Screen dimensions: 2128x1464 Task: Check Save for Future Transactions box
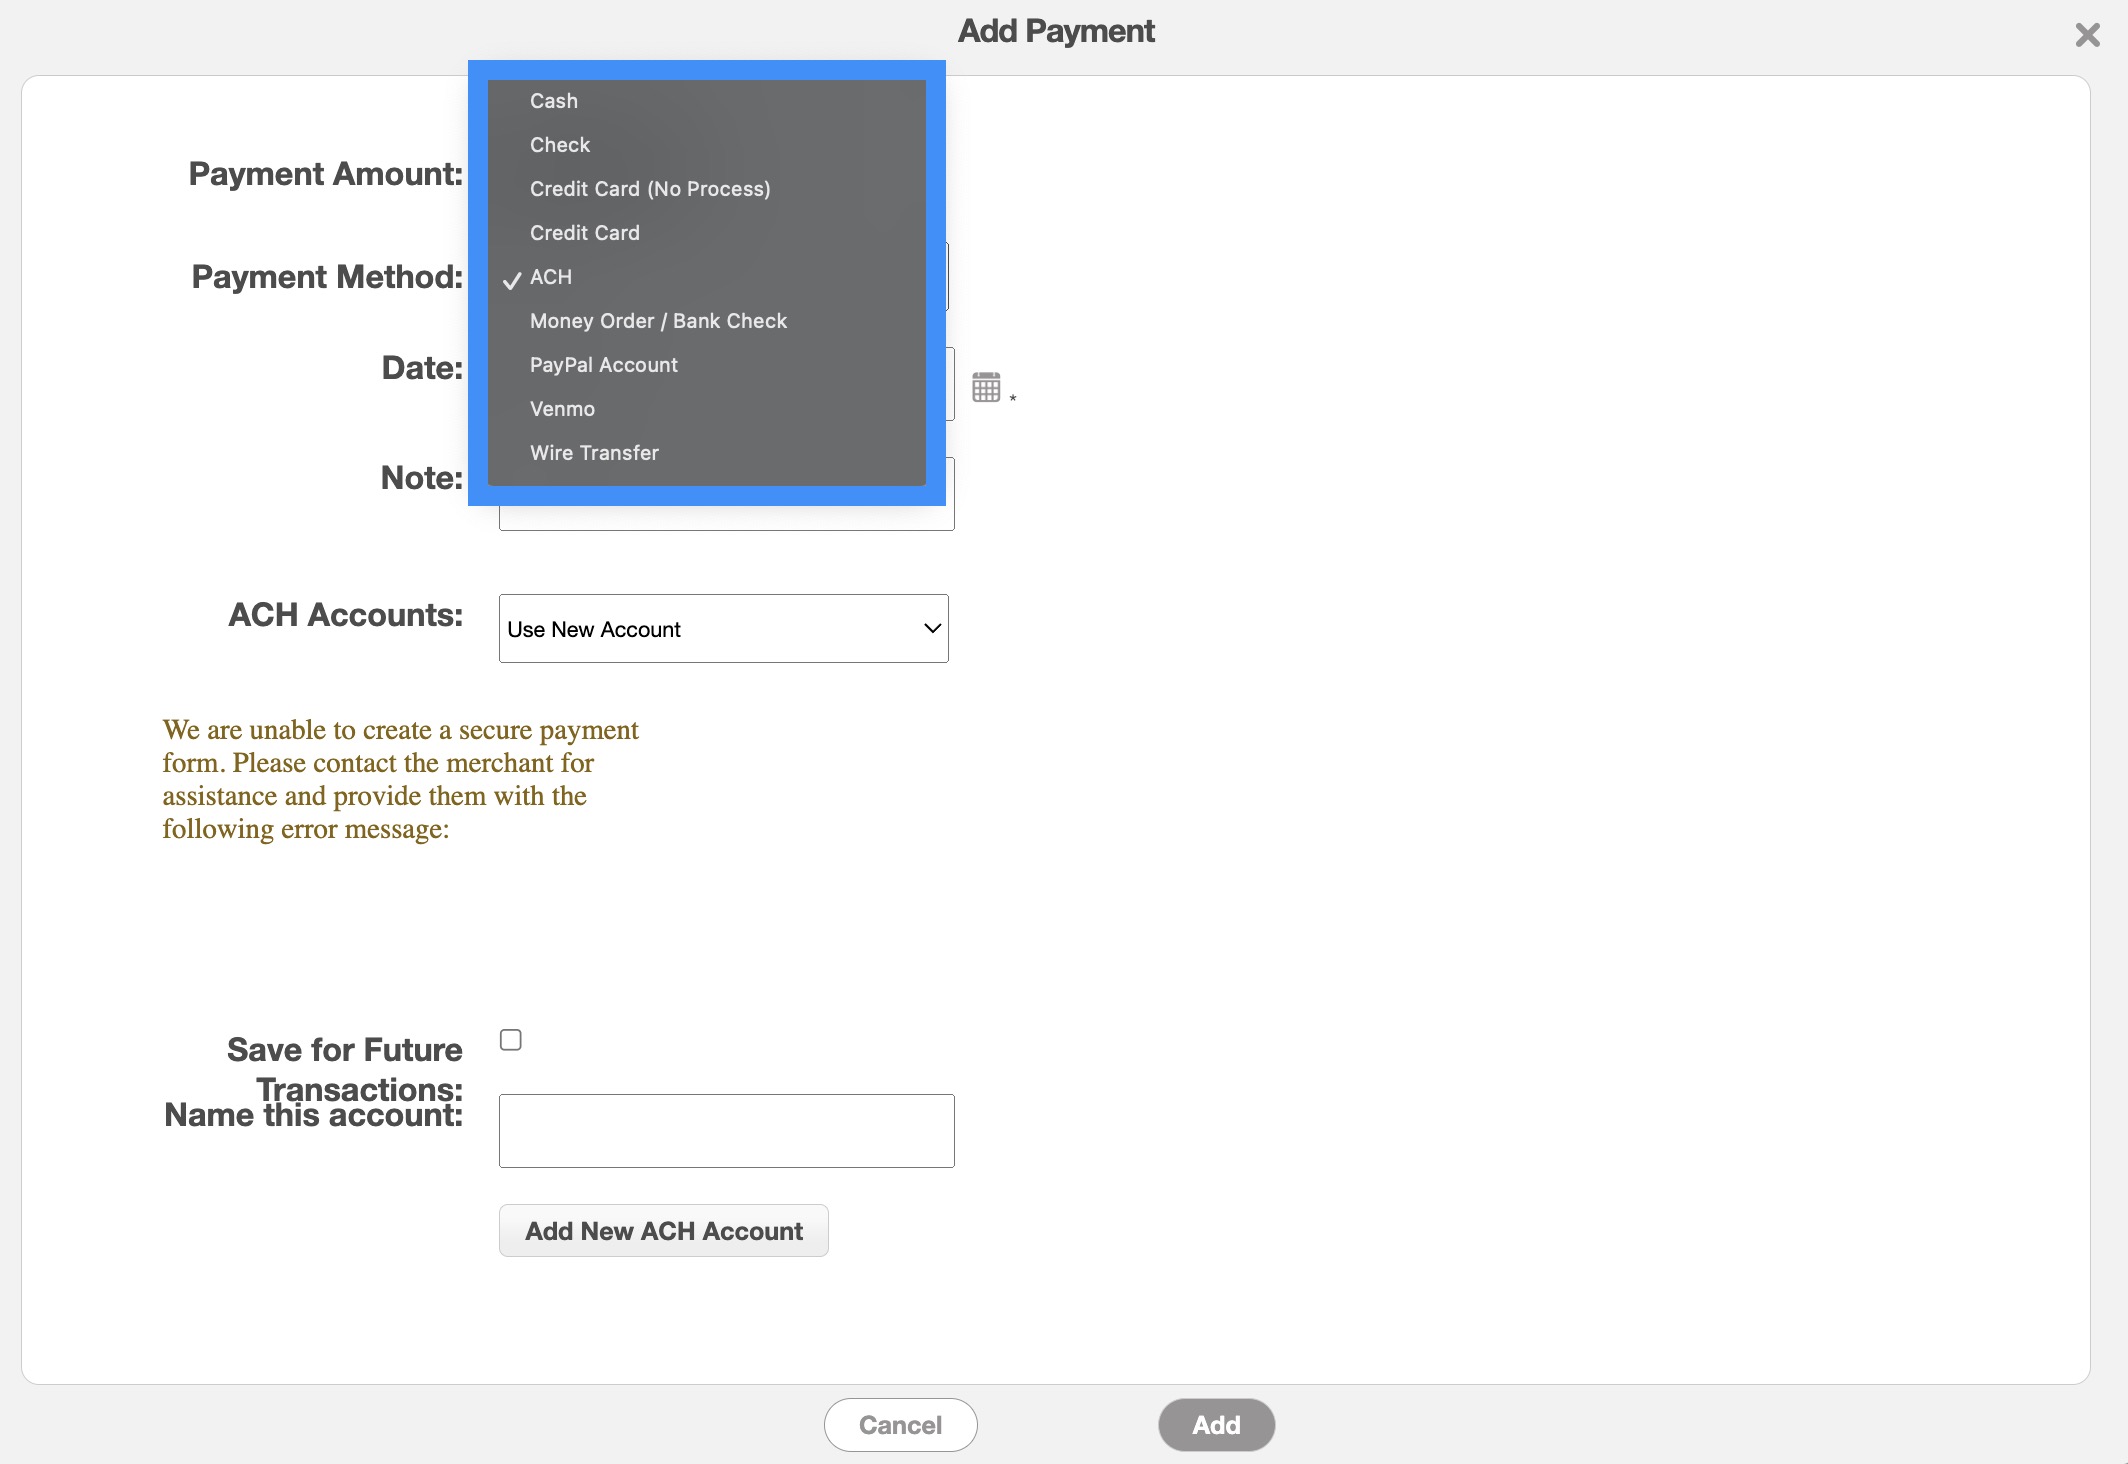pos(511,1040)
